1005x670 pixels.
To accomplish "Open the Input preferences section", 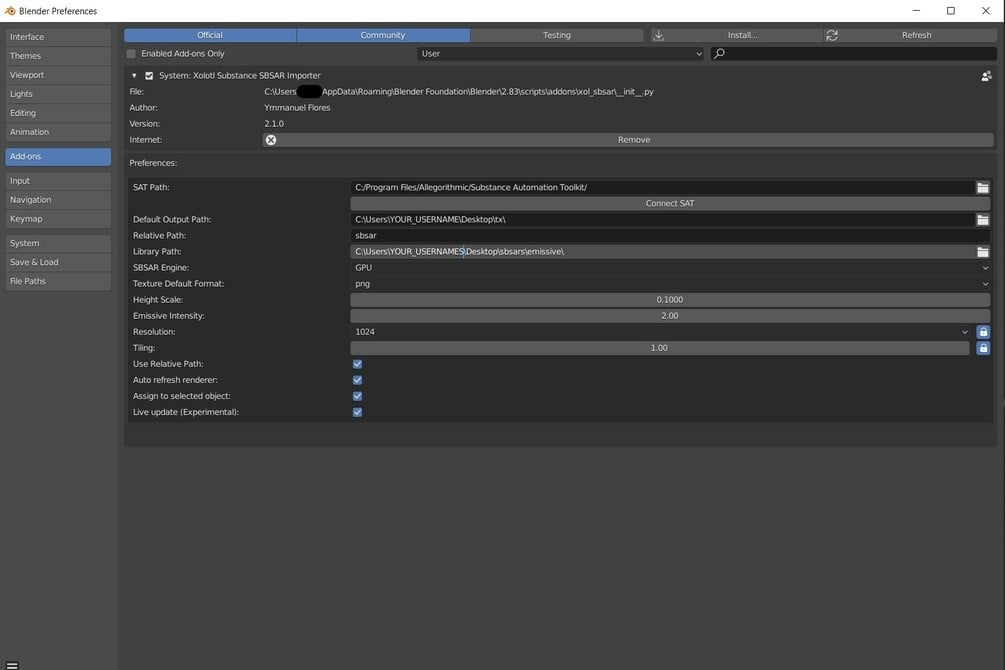I will coord(58,181).
